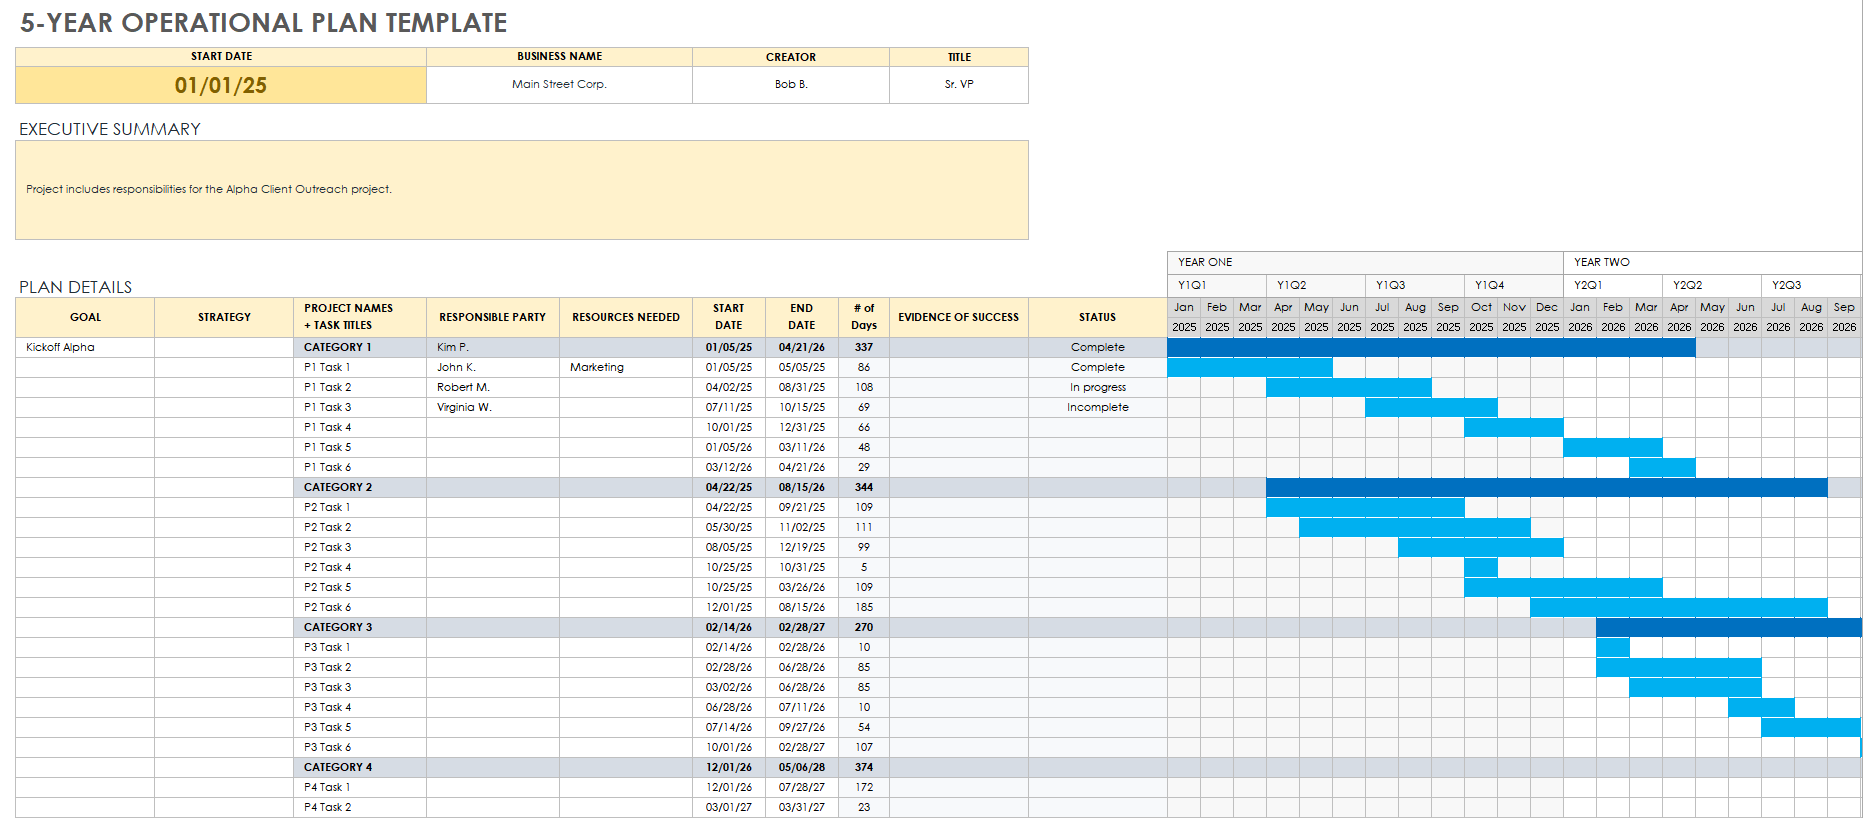Select the 01/01/25 start date cell
This screenshot has width=1863, height=818.
[x=221, y=85]
